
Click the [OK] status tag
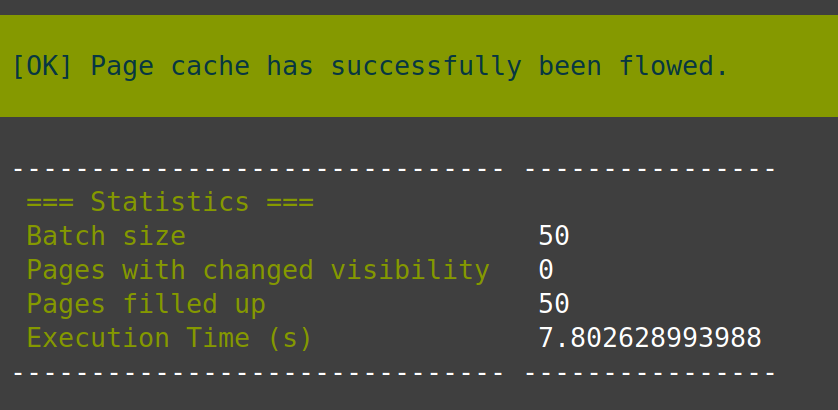click(42, 67)
